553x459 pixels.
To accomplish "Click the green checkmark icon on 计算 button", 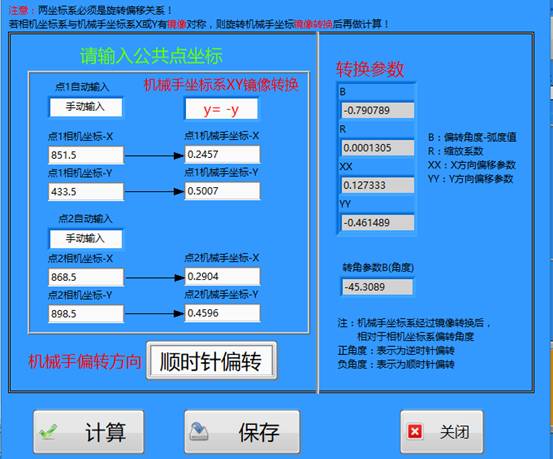I will (x=48, y=431).
